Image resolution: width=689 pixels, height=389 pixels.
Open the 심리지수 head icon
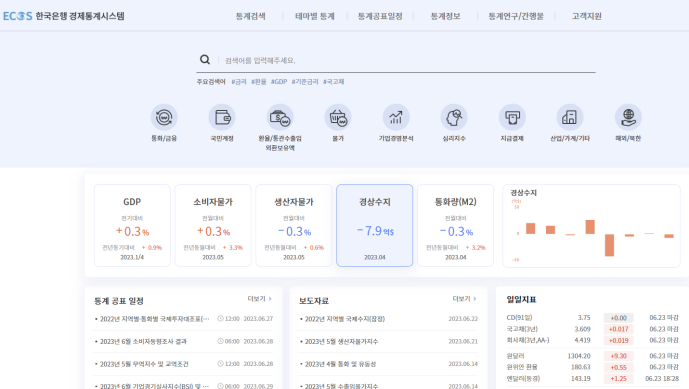pos(454,117)
